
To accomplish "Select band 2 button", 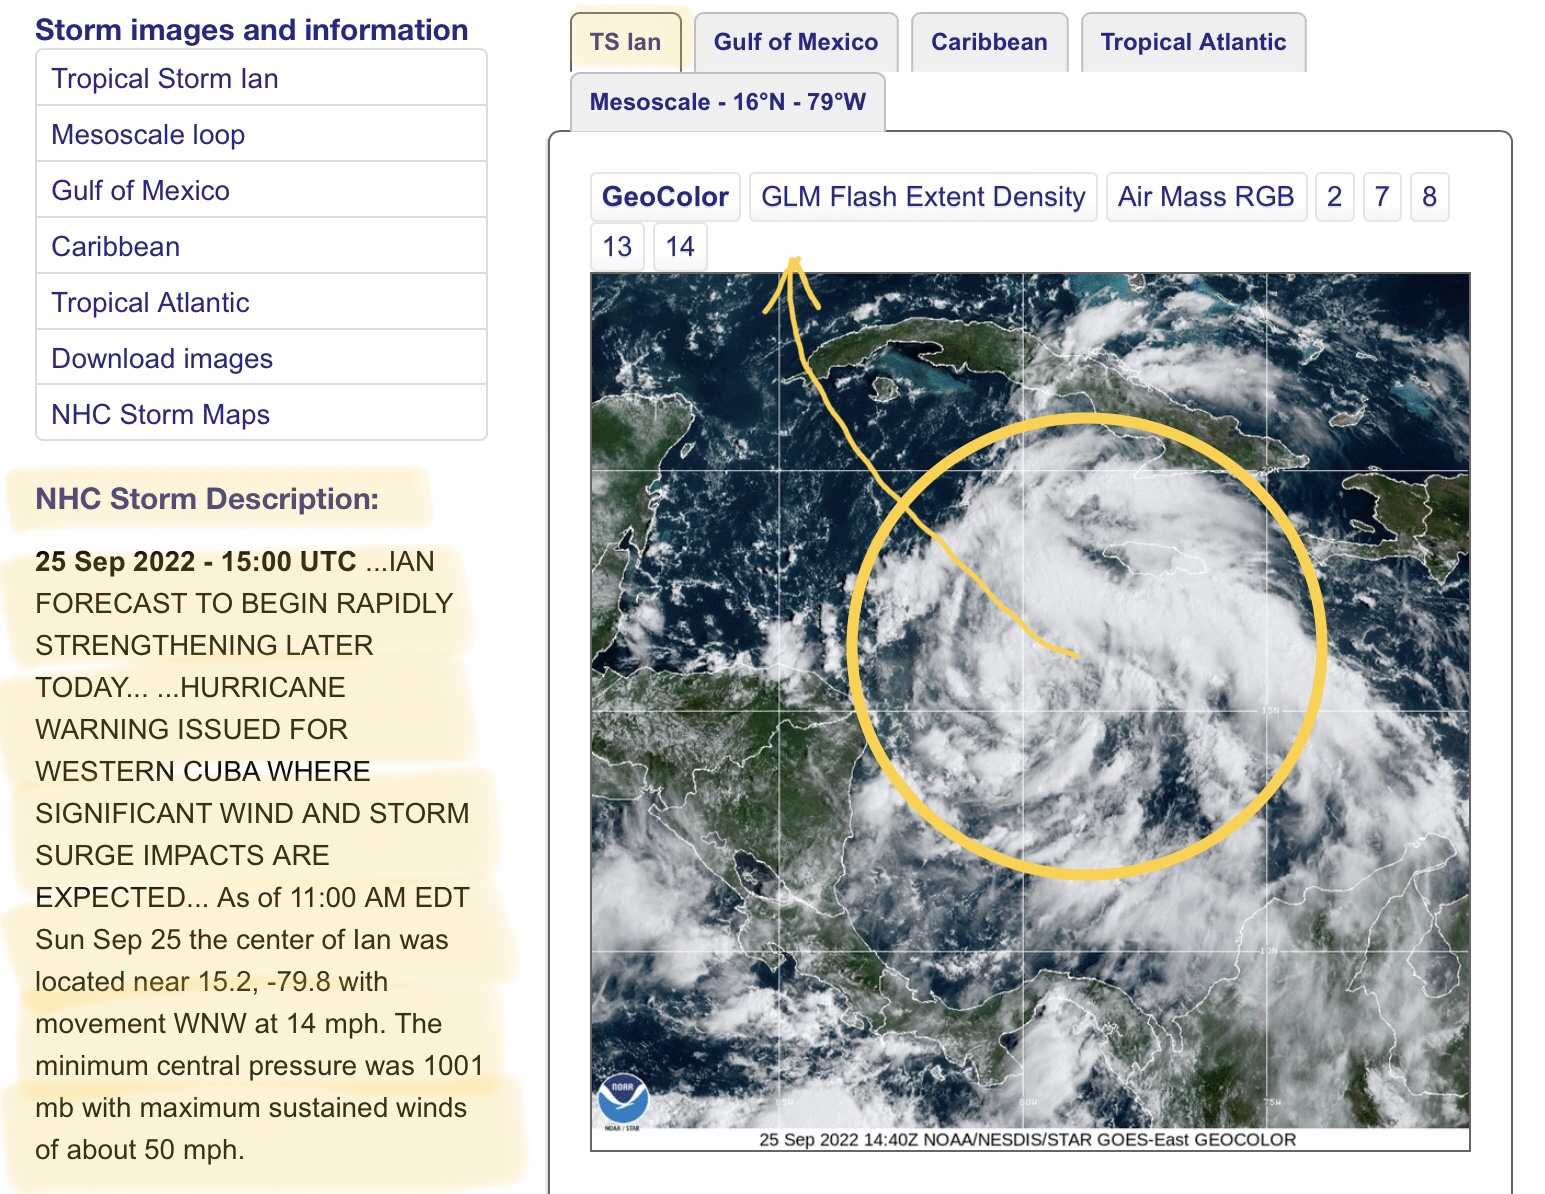I will coord(1334,197).
